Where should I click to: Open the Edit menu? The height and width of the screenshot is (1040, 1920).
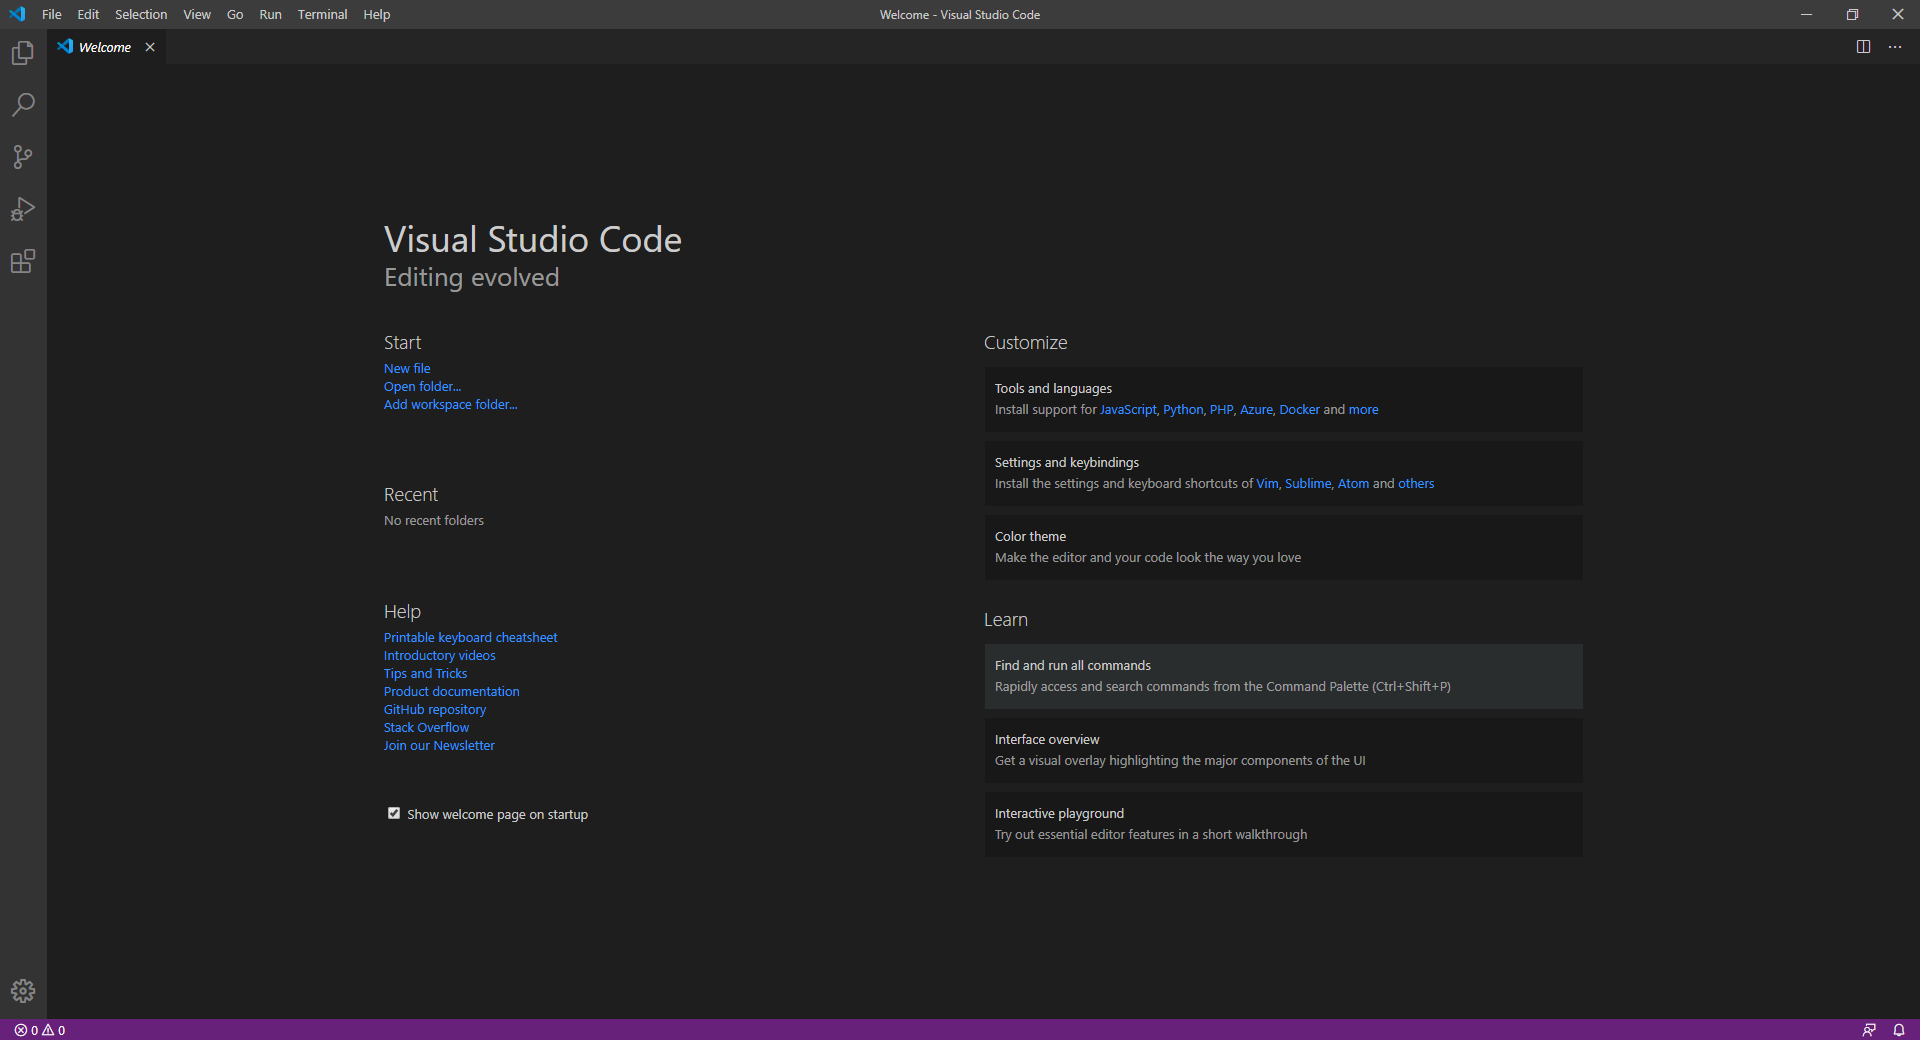click(x=88, y=14)
